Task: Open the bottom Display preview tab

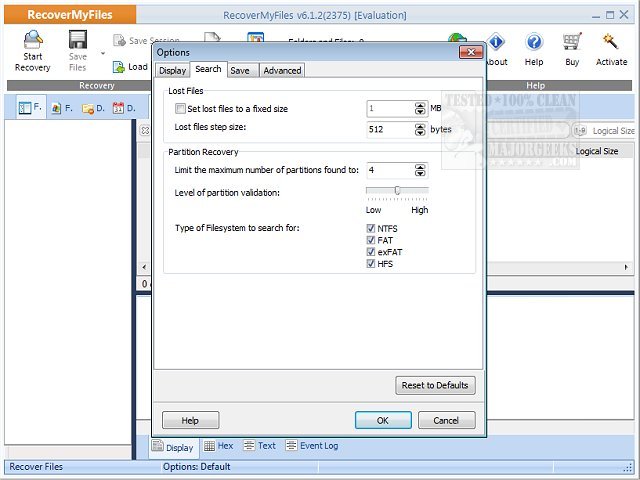Action: coord(173,447)
